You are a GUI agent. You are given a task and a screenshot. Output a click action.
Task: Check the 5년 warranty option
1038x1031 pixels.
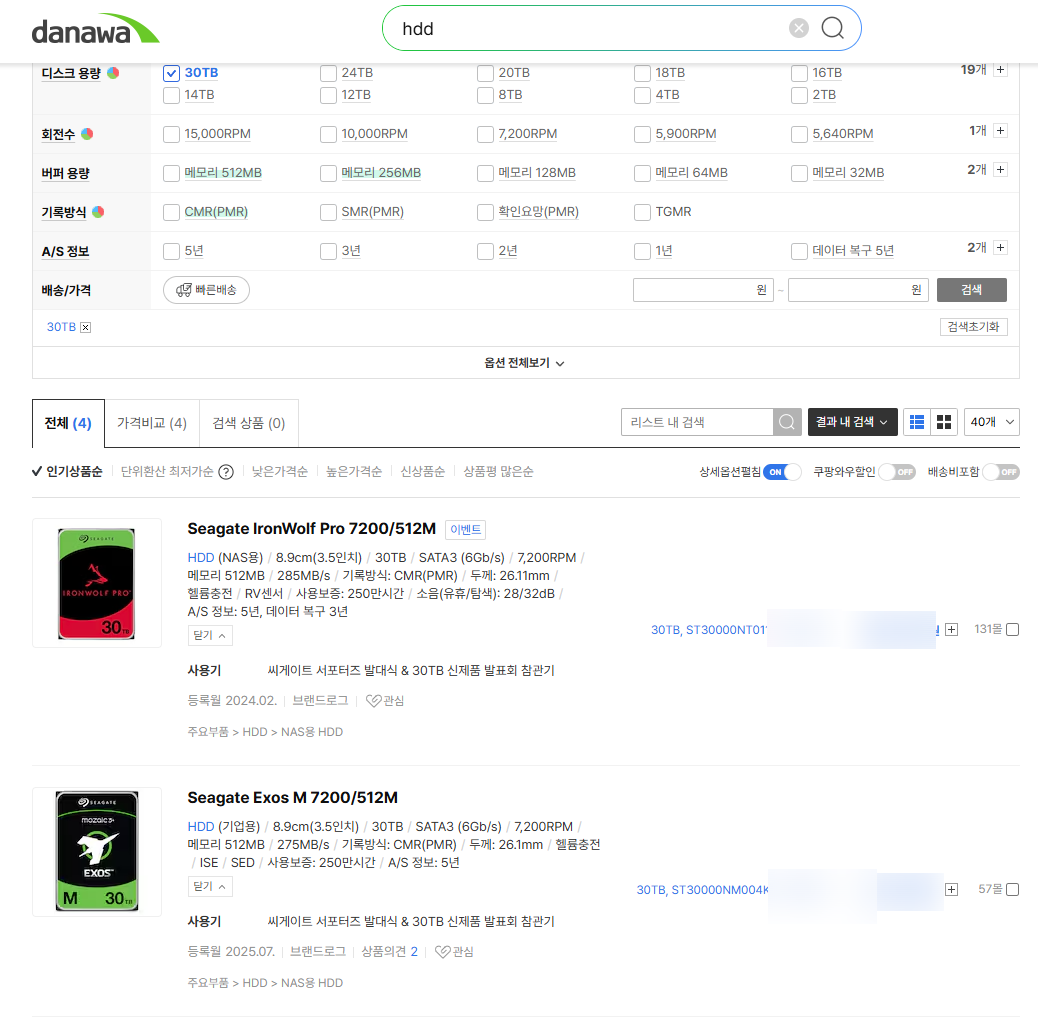coord(171,252)
